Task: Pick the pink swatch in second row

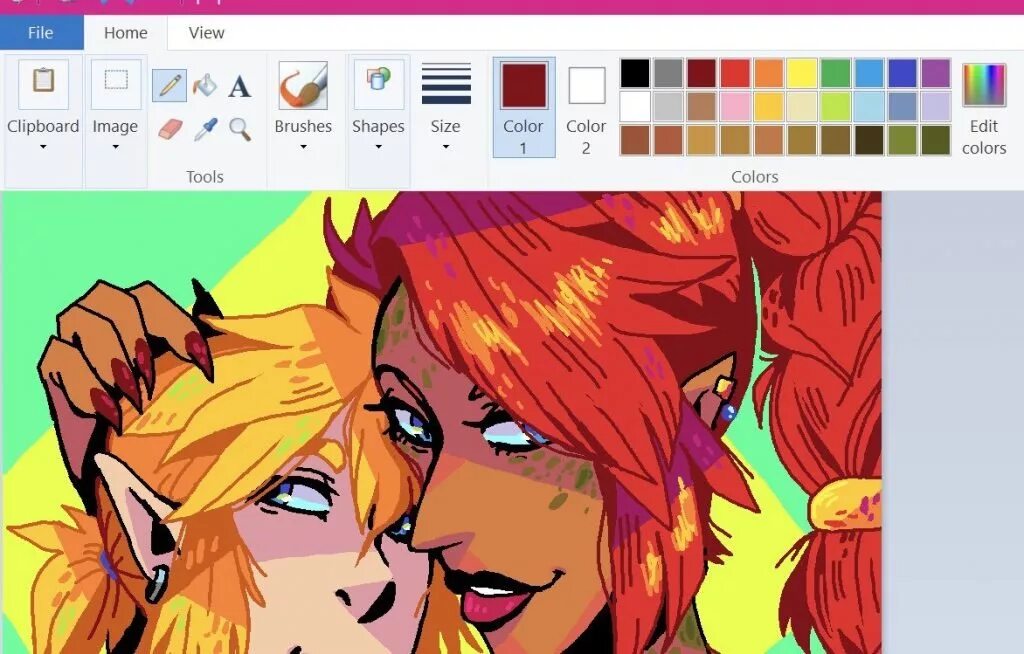Action: click(735, 106)
